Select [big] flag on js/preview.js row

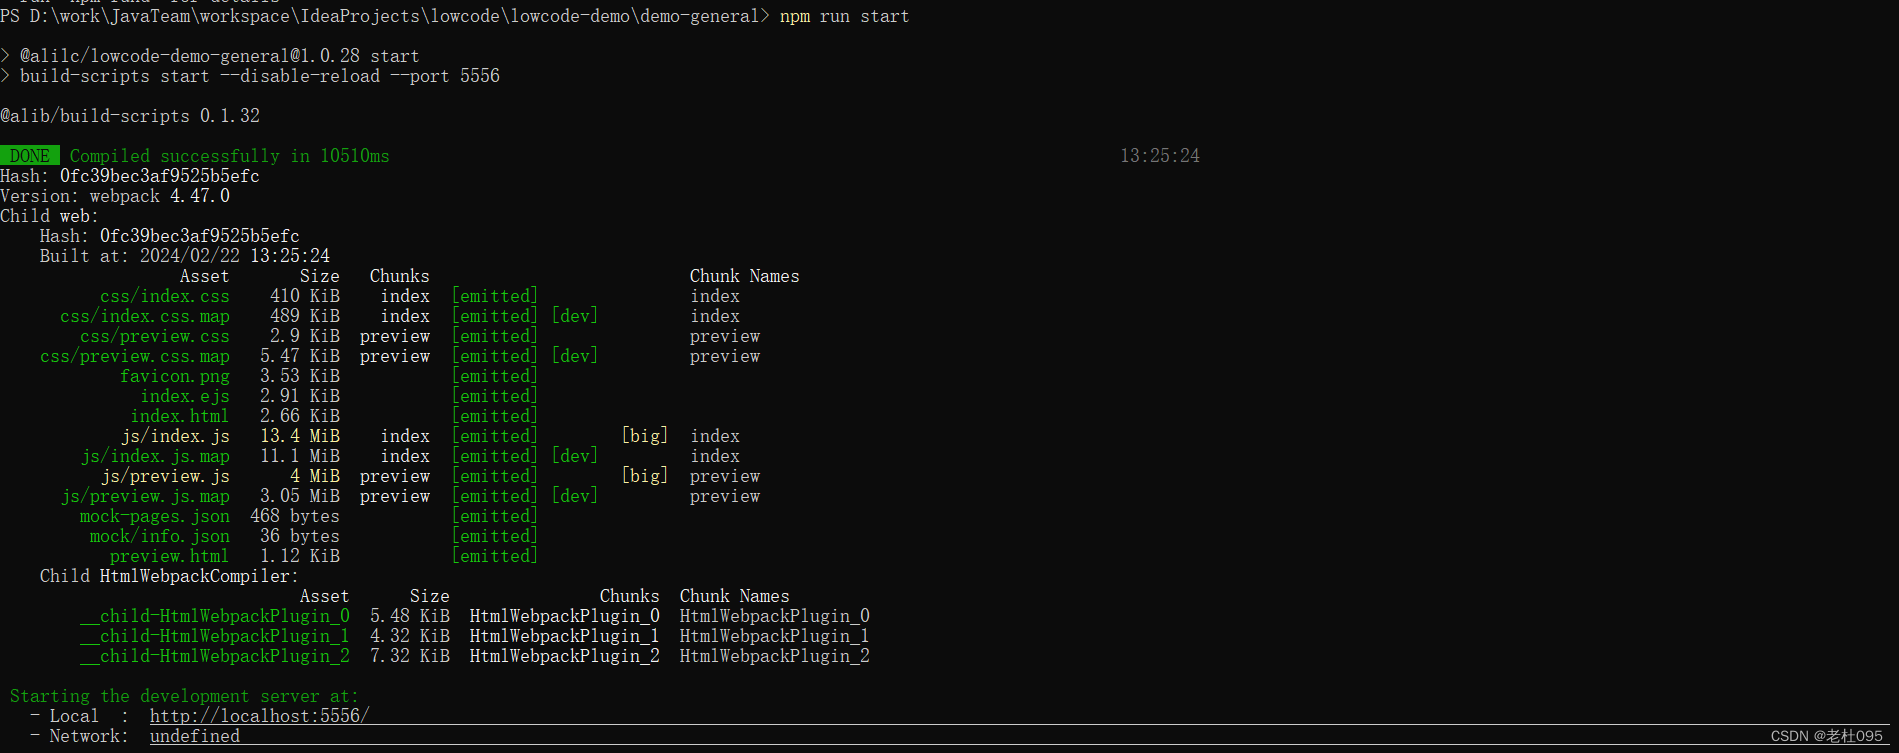click(644, 476)
